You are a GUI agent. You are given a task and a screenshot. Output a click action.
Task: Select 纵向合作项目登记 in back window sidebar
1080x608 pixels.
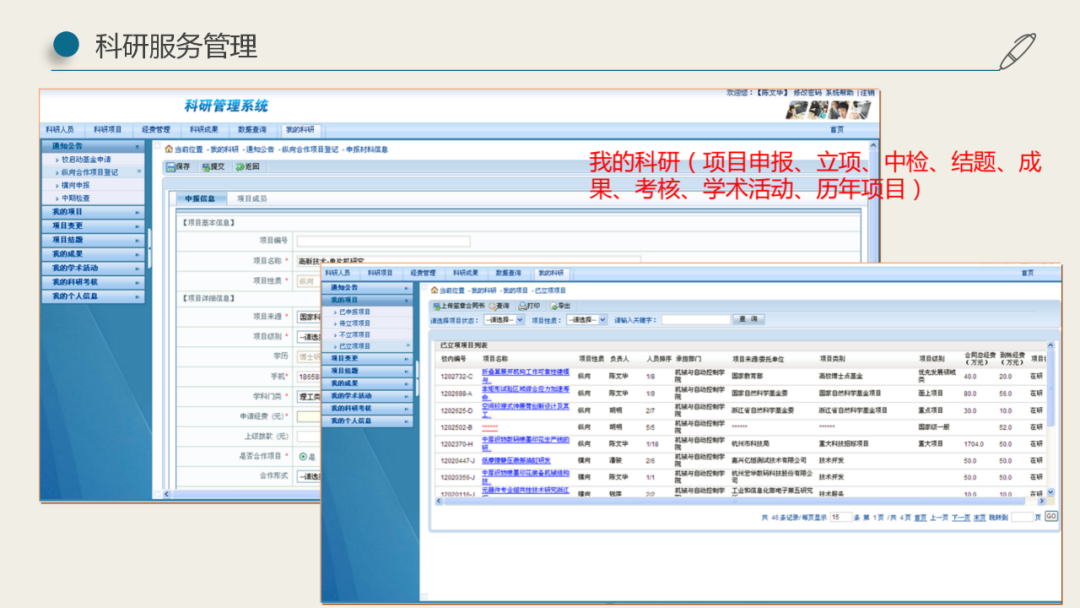point(90,172)
